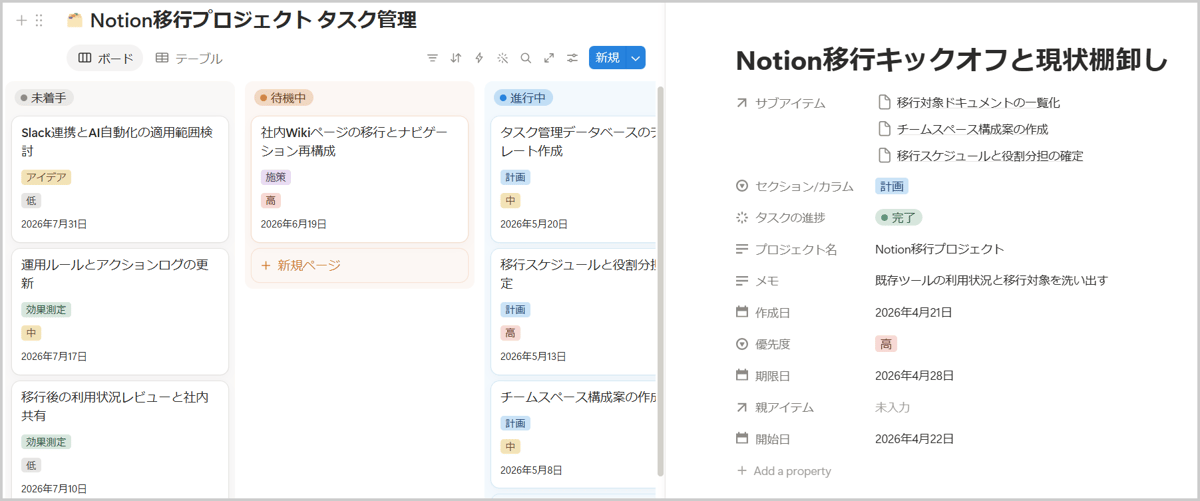
Task: Click the expand full-page arrows icon
Action: pos(549,58)
